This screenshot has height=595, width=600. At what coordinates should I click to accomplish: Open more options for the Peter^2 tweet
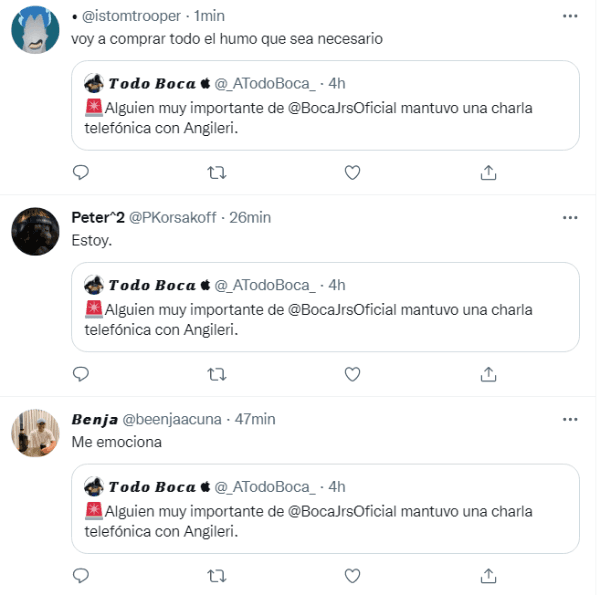click(570, 217)
